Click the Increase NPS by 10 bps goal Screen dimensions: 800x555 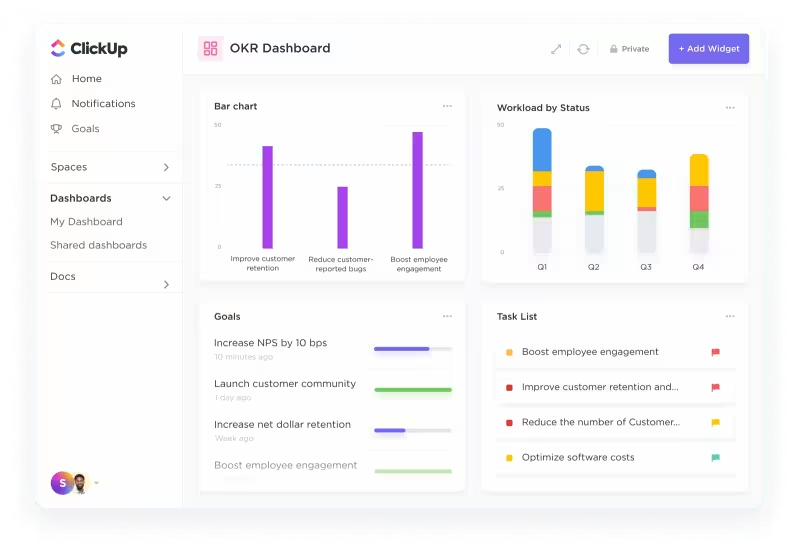(x=270, y=343)
